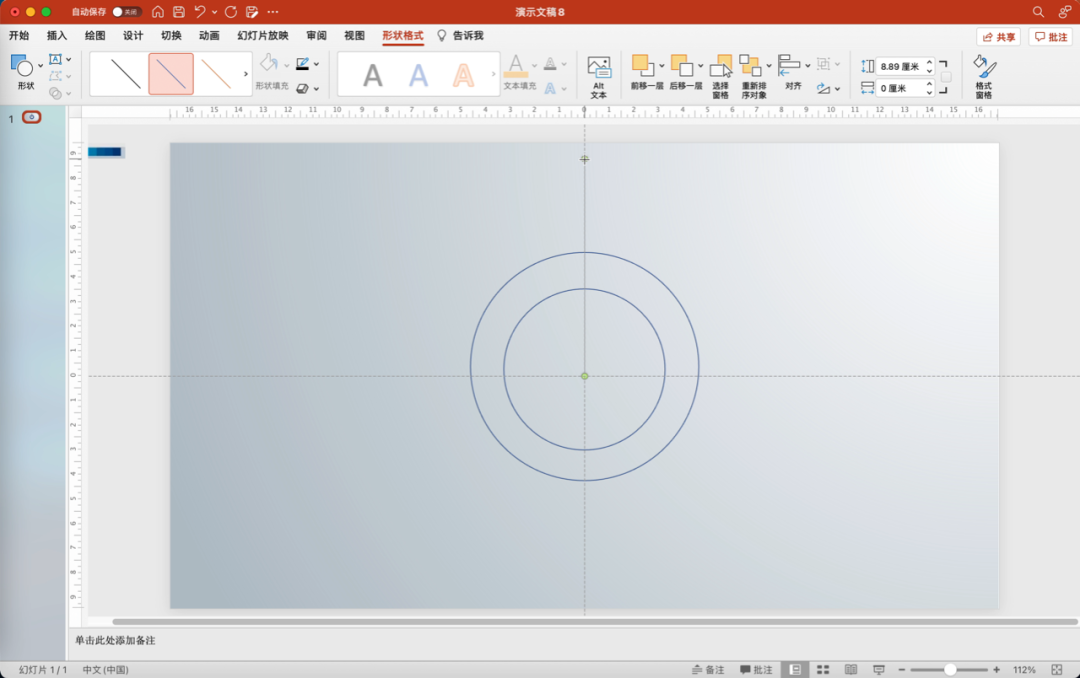Open the 对齐 dropdown arrow

[x=808, y=66]
